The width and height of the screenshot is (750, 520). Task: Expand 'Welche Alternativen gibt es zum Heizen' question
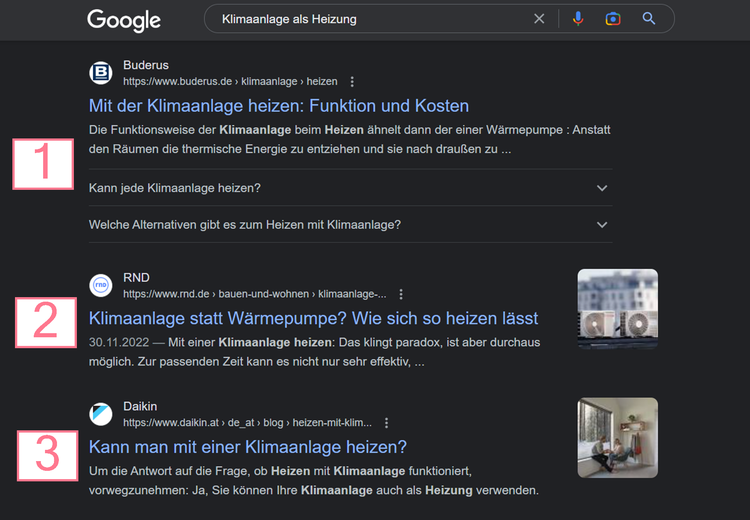(x=351, y=225)
